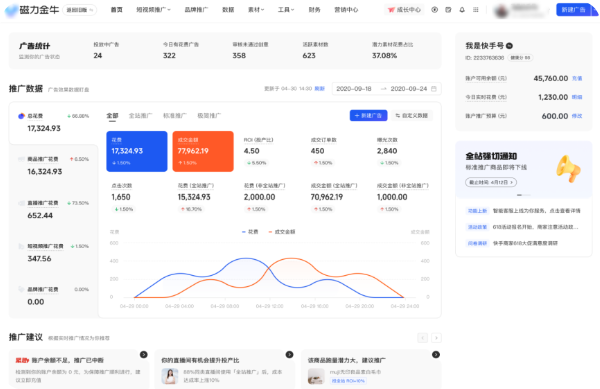Open the 财务 menu item
The width and height of the screenshot is (600, 389).
(315, 10)
